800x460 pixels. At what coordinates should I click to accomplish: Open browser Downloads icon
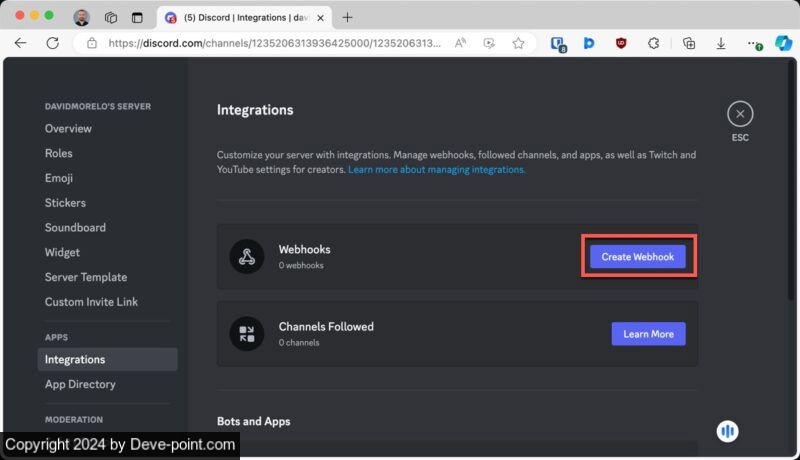tap(721, 43)
